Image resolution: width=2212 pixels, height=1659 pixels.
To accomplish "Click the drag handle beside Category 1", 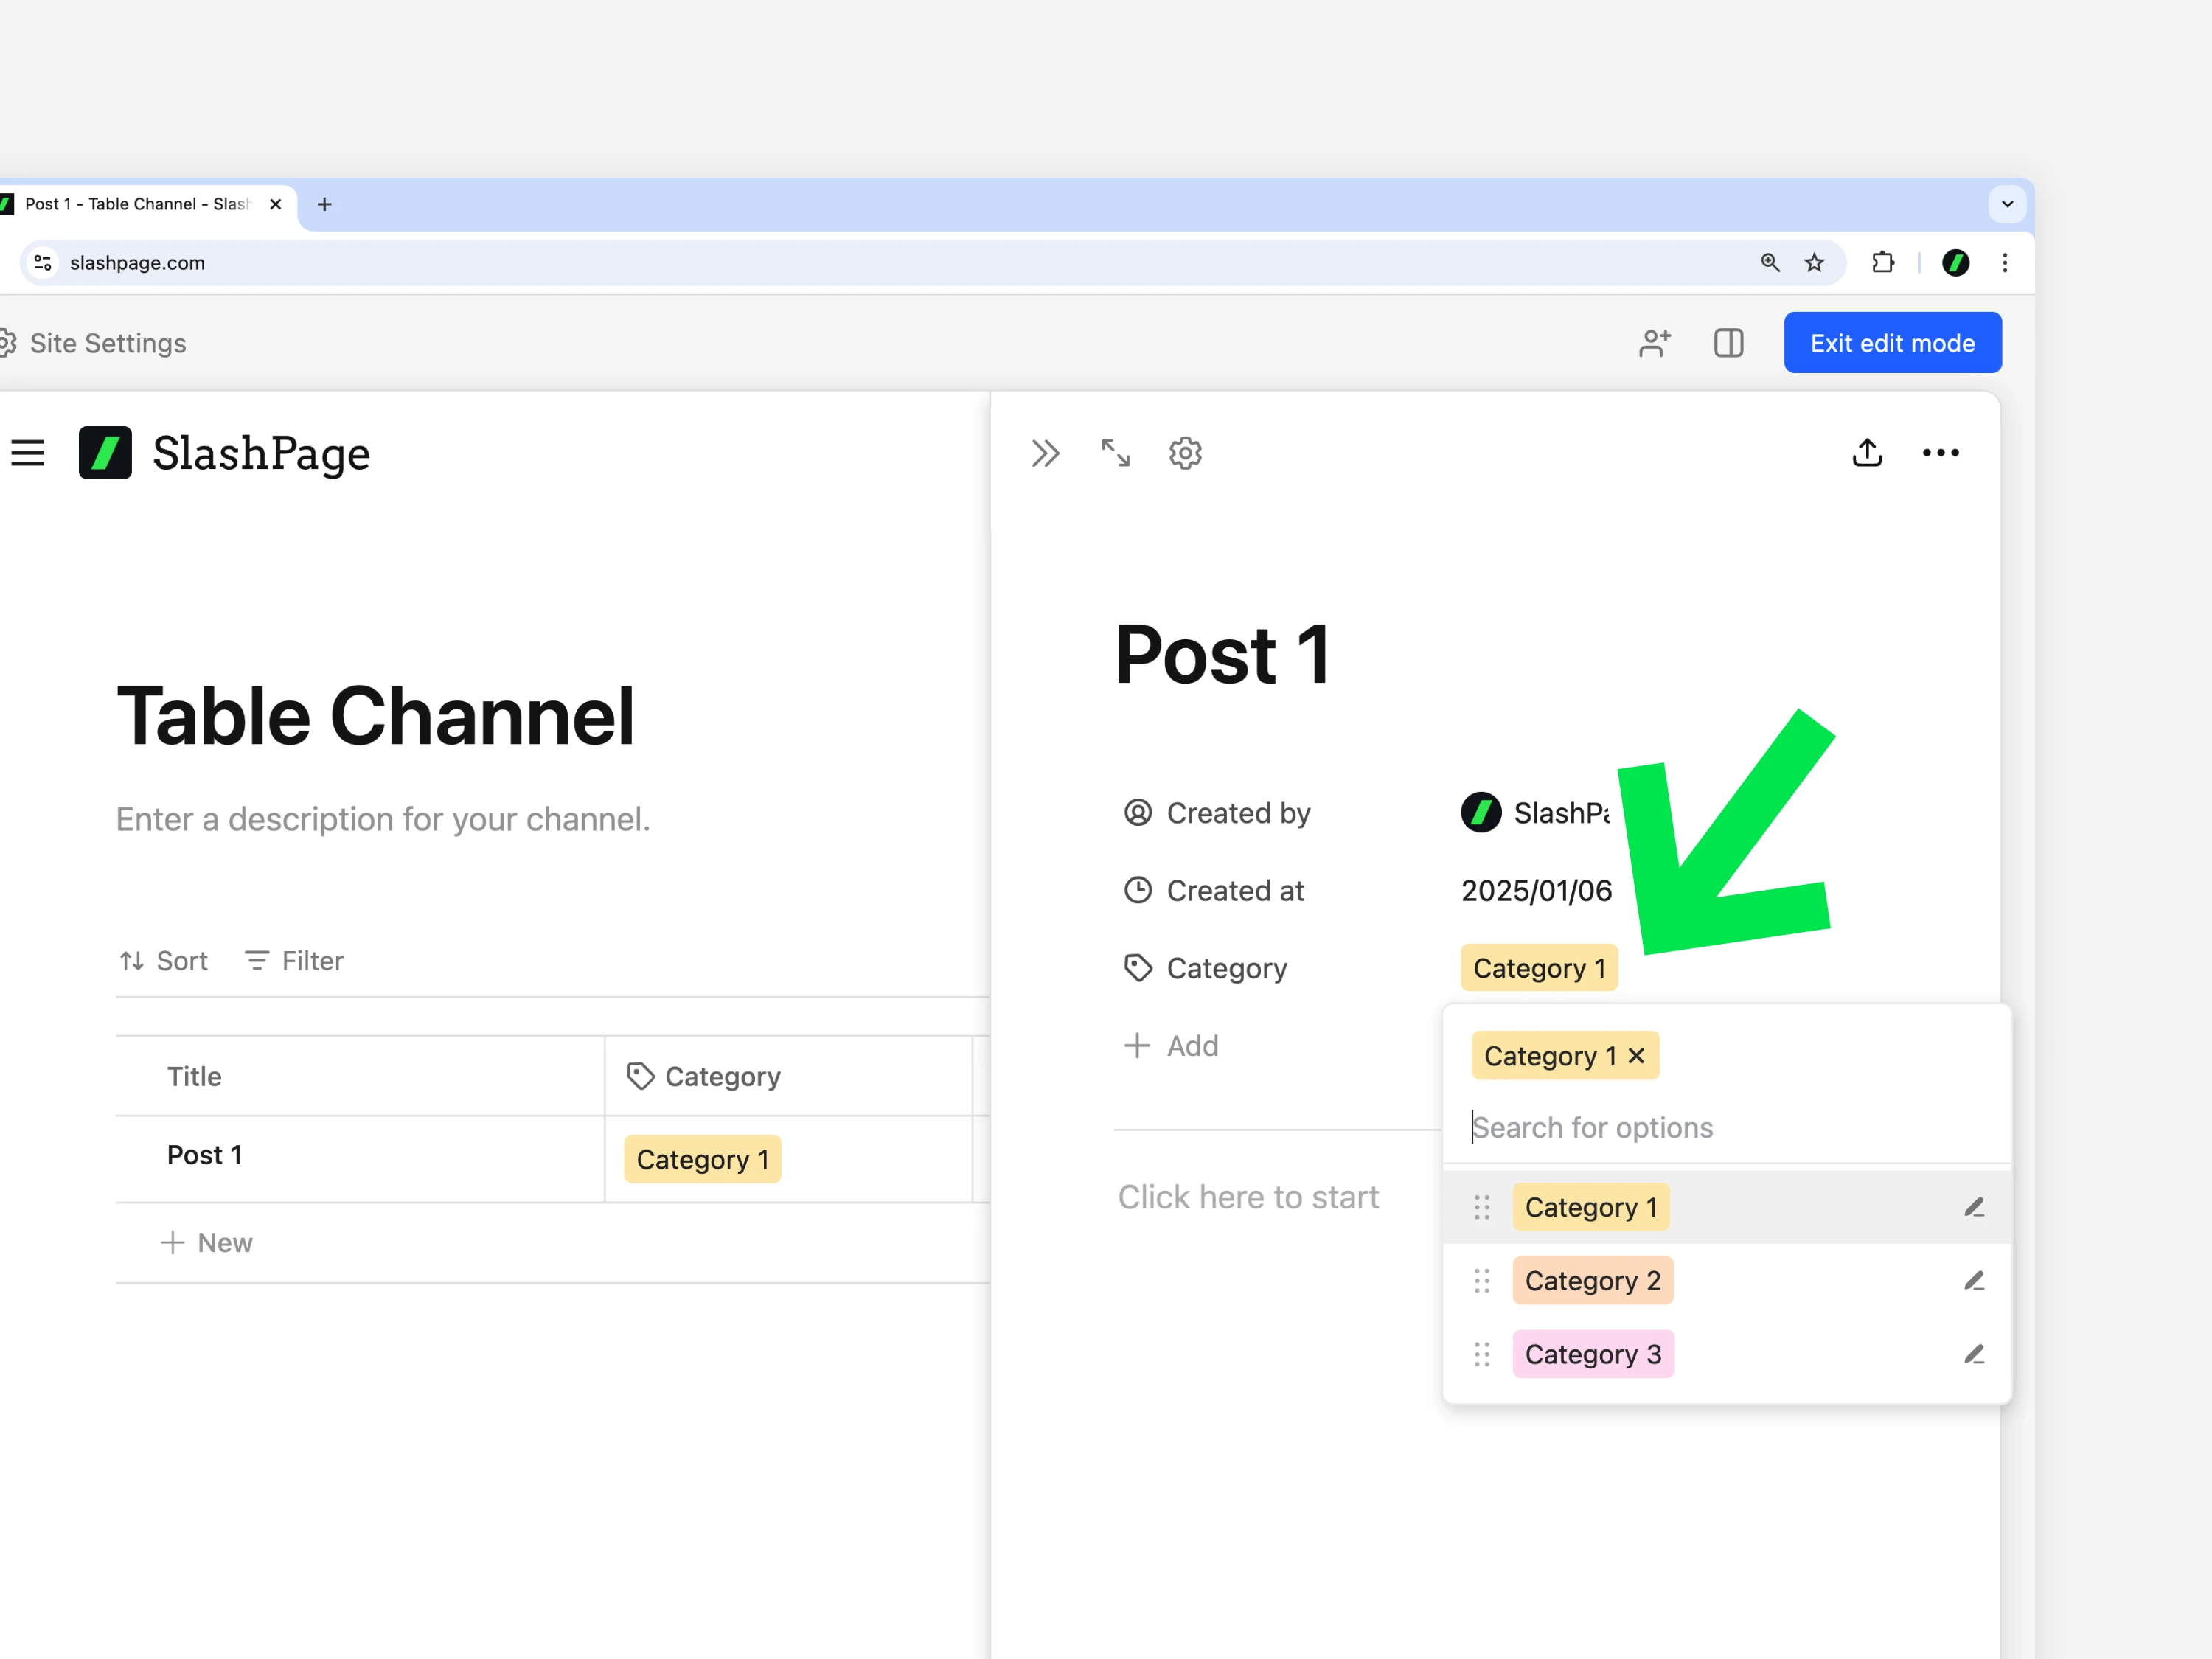I will 1481,1207.
